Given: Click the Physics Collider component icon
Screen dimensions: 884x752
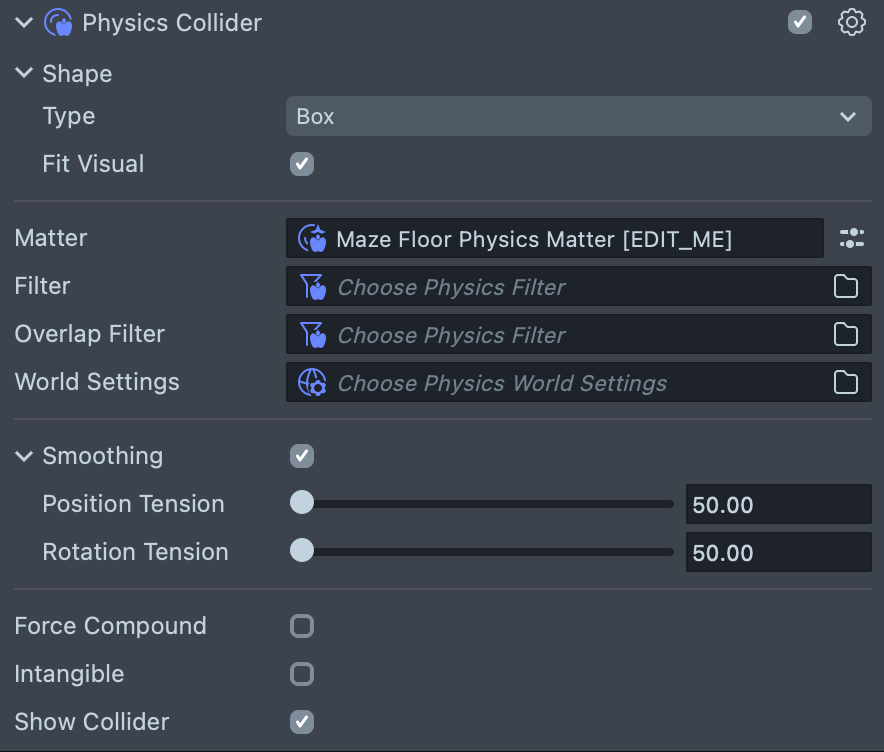Looking at the screenshot, I should [59, 23].
